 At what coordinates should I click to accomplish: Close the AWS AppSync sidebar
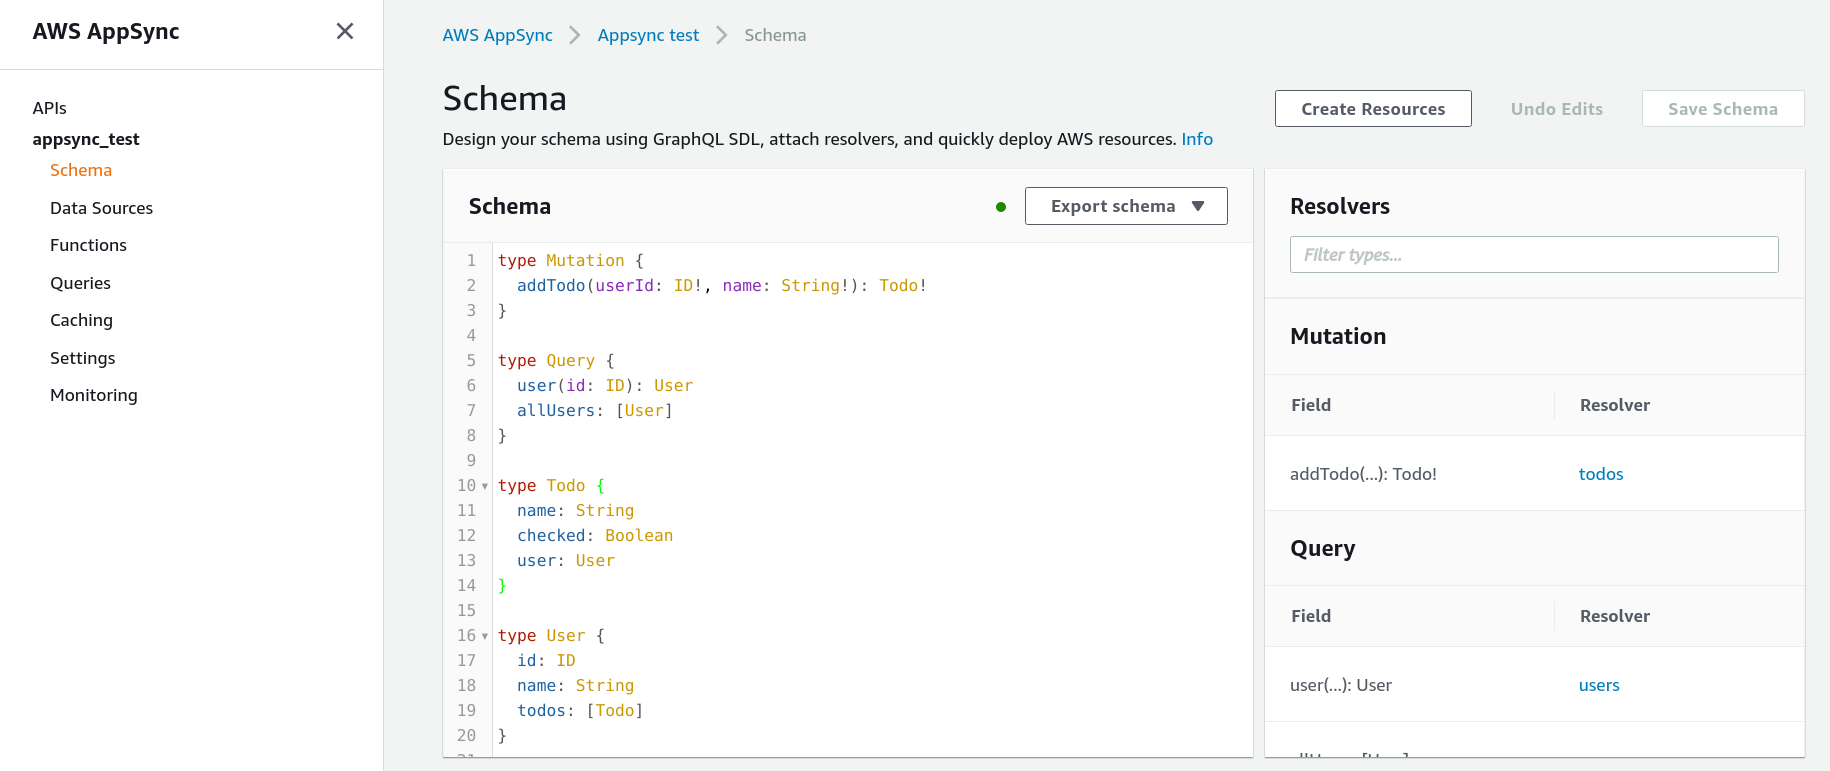pos(345,31)
